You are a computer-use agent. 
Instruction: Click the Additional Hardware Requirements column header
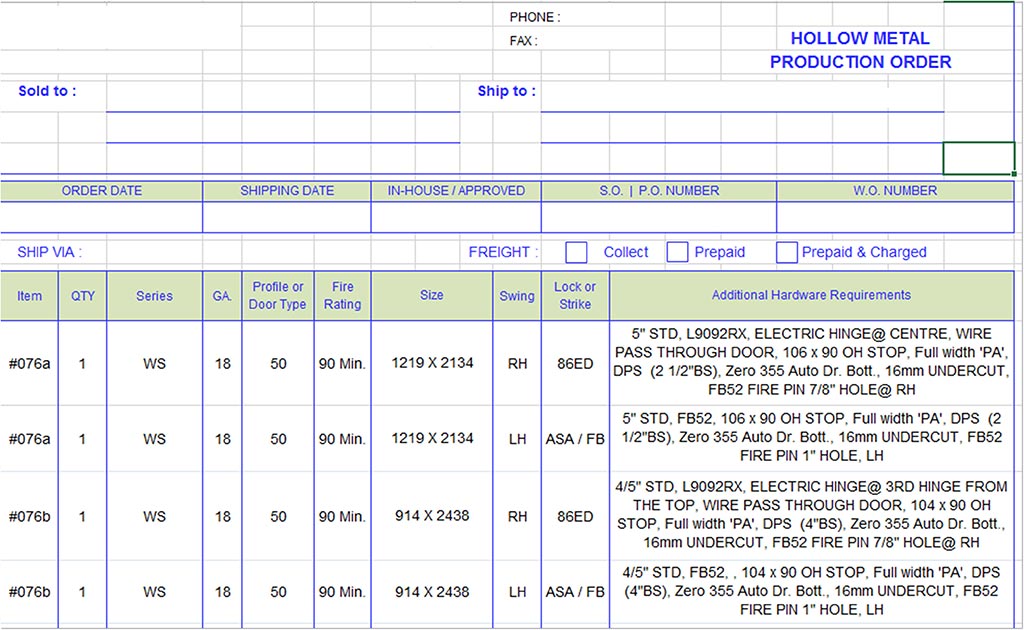pyautogui.click(x=810, y=295)
